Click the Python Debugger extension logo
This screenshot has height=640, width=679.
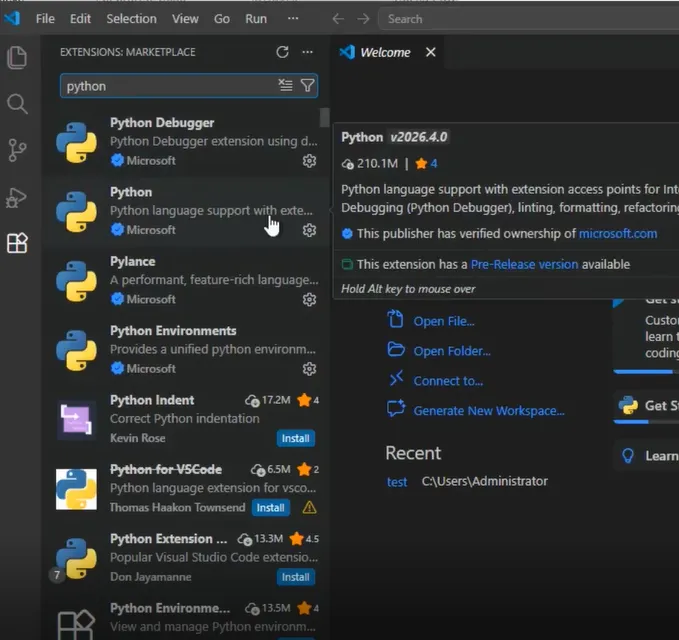coord(76,142)
